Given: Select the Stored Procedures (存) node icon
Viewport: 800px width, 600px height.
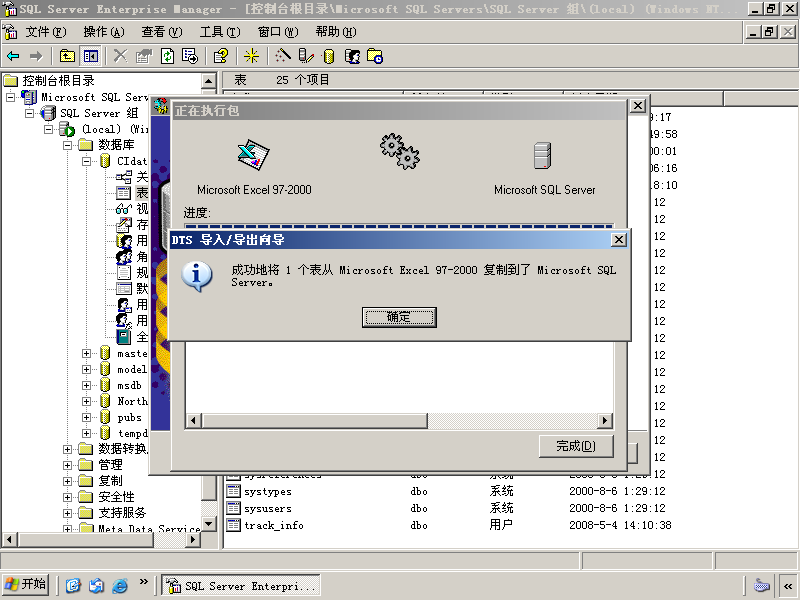Looking at the screenshot, I should 124,224.
